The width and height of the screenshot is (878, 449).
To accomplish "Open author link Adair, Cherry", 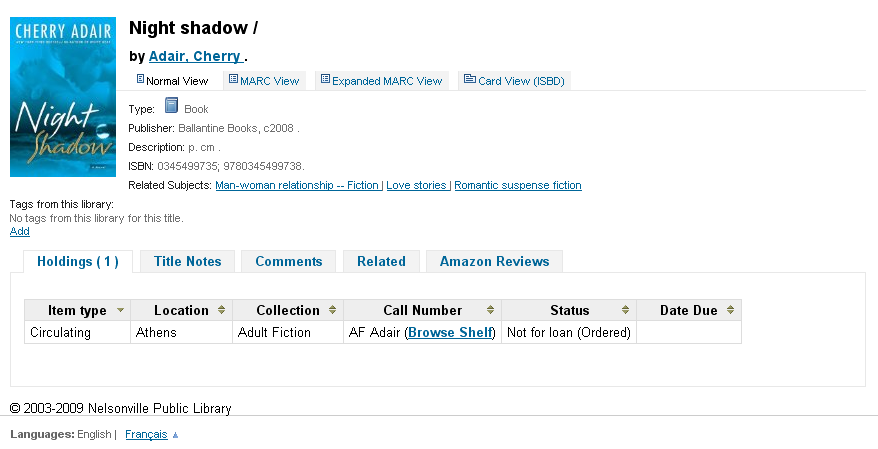I will point(195,56).
